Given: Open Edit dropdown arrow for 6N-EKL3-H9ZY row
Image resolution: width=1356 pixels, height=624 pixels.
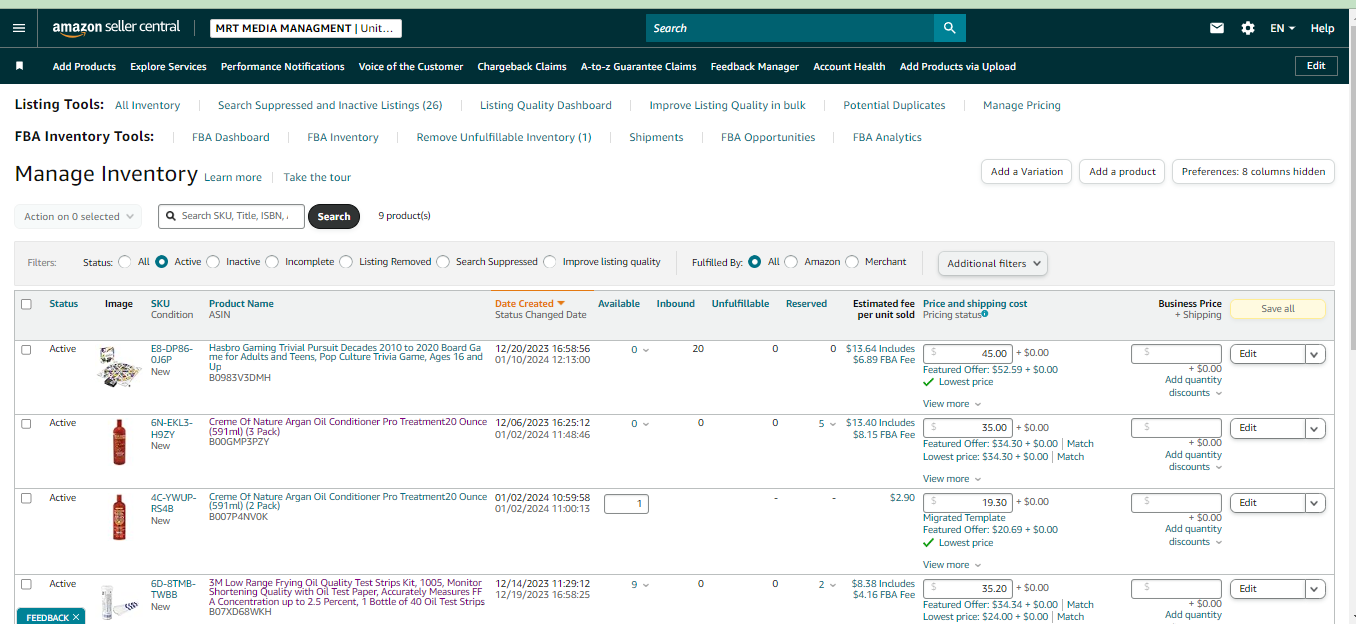Looking at the screenshot, I should tap(1315, 428).
